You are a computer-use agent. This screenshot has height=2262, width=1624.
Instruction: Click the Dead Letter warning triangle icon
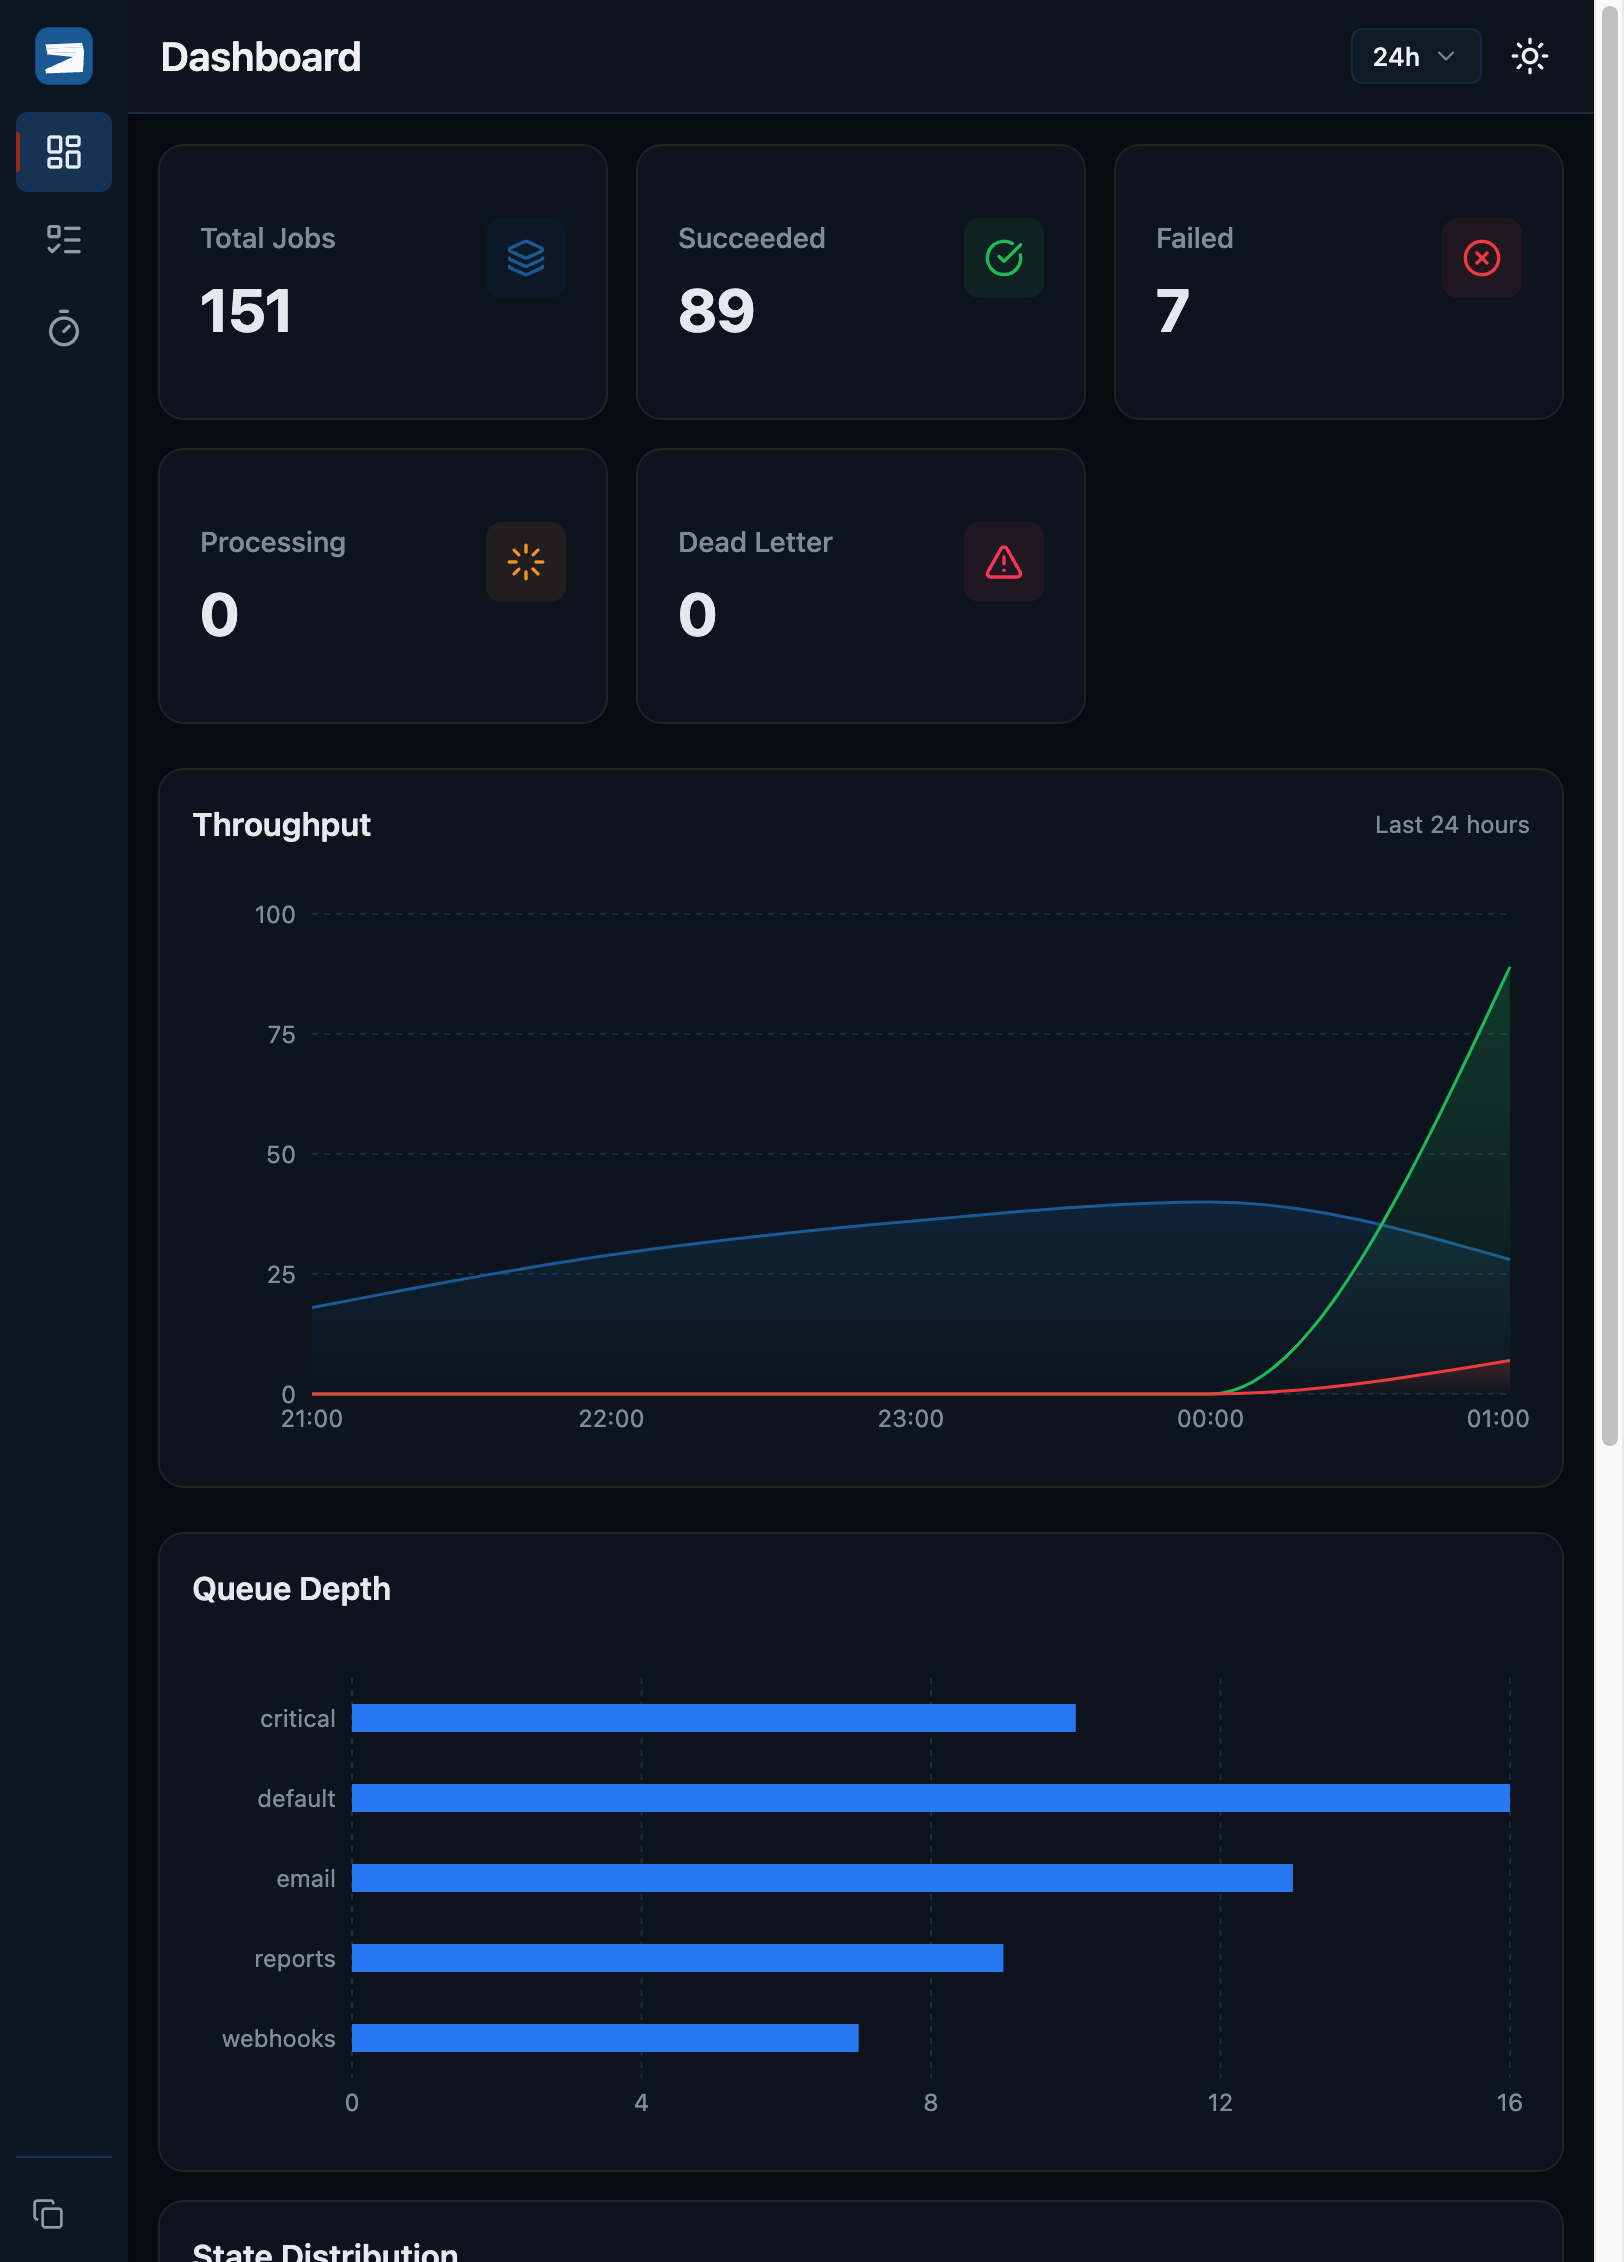pyautogui.click(x=1003, y=563)
